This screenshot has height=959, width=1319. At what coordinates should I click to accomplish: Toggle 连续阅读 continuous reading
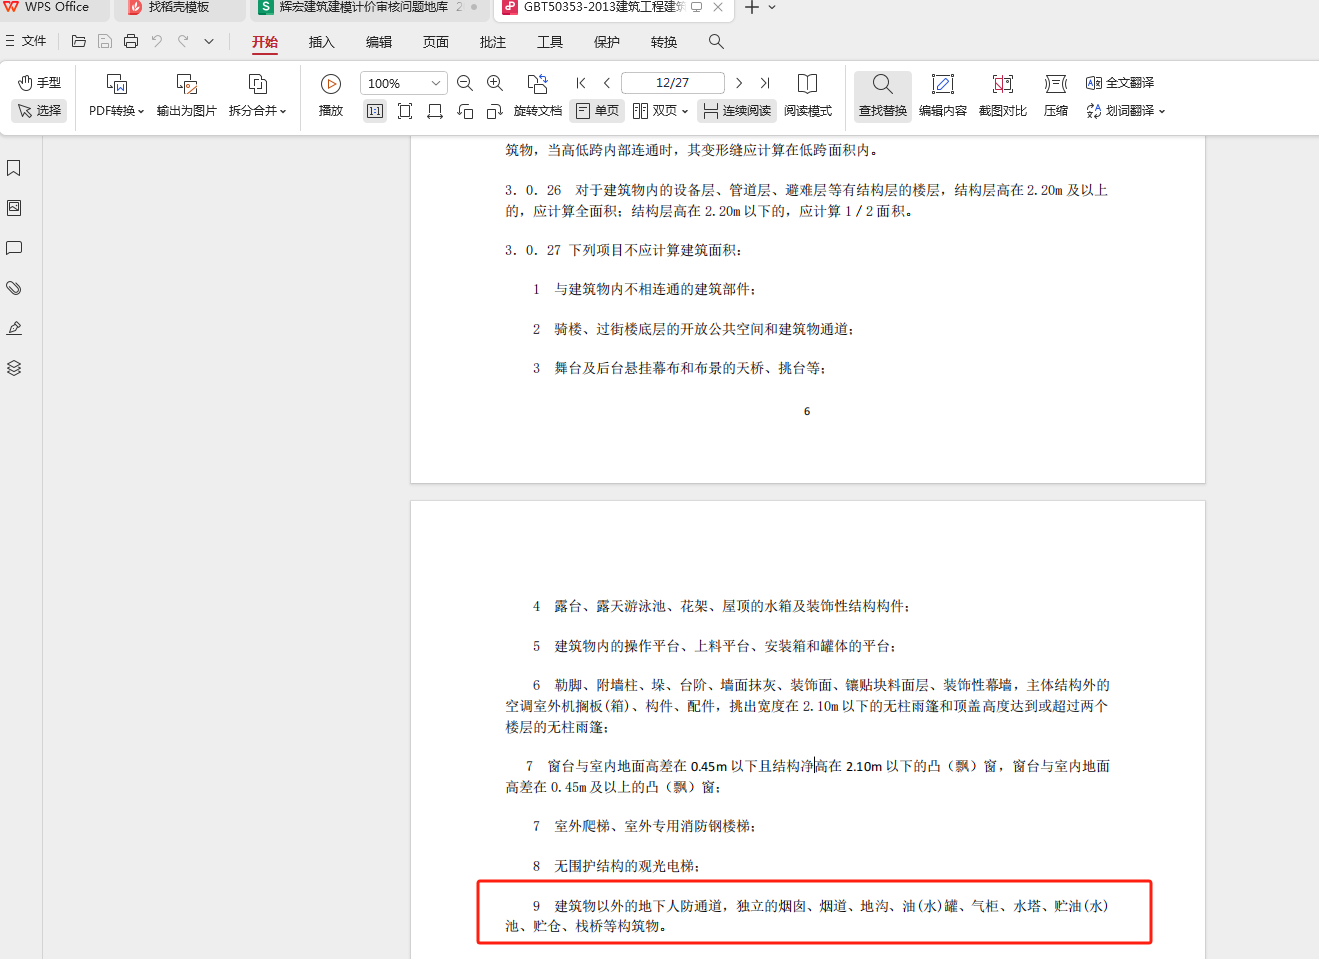(x=737, y=111)
